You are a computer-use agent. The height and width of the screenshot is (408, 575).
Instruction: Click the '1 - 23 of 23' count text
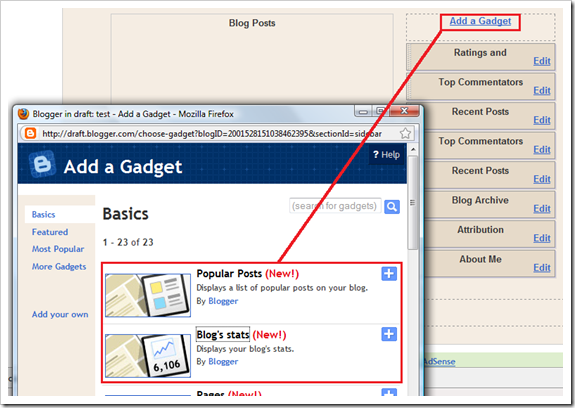click(x=128, y=242)
